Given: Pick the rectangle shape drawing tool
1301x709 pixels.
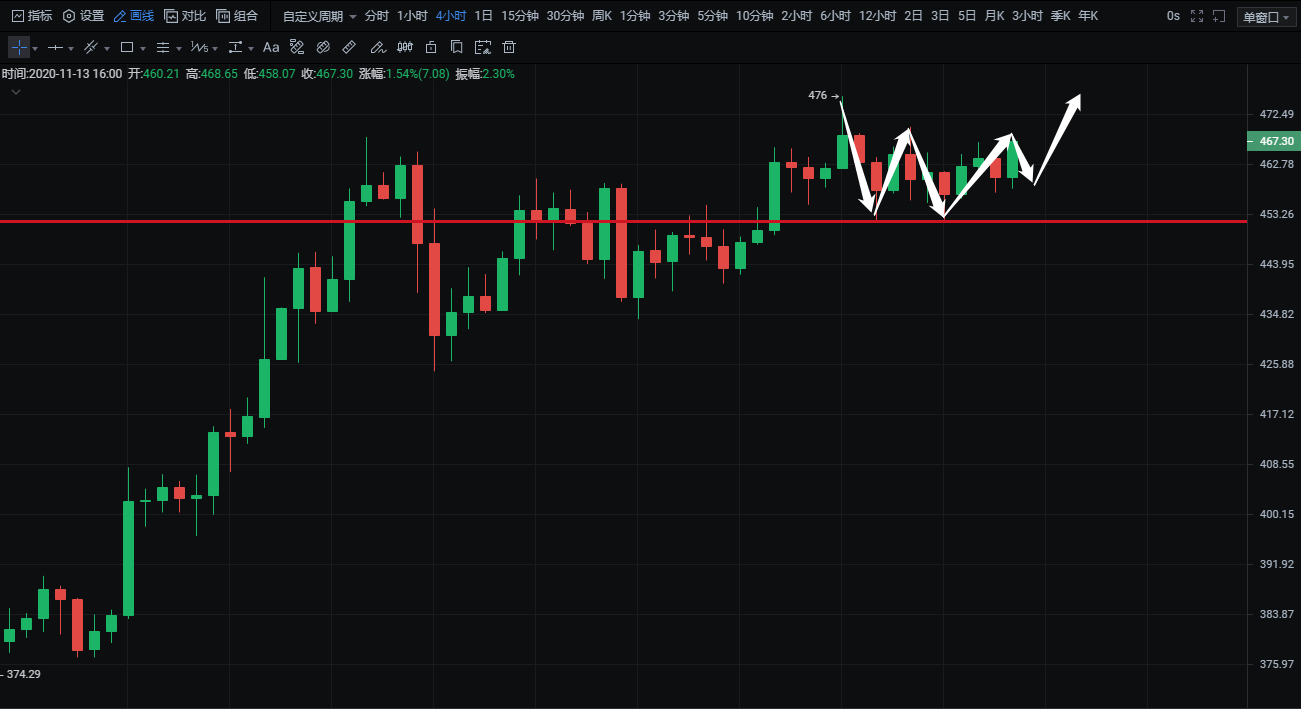Looking at the screenshot, I should point(127,47).
